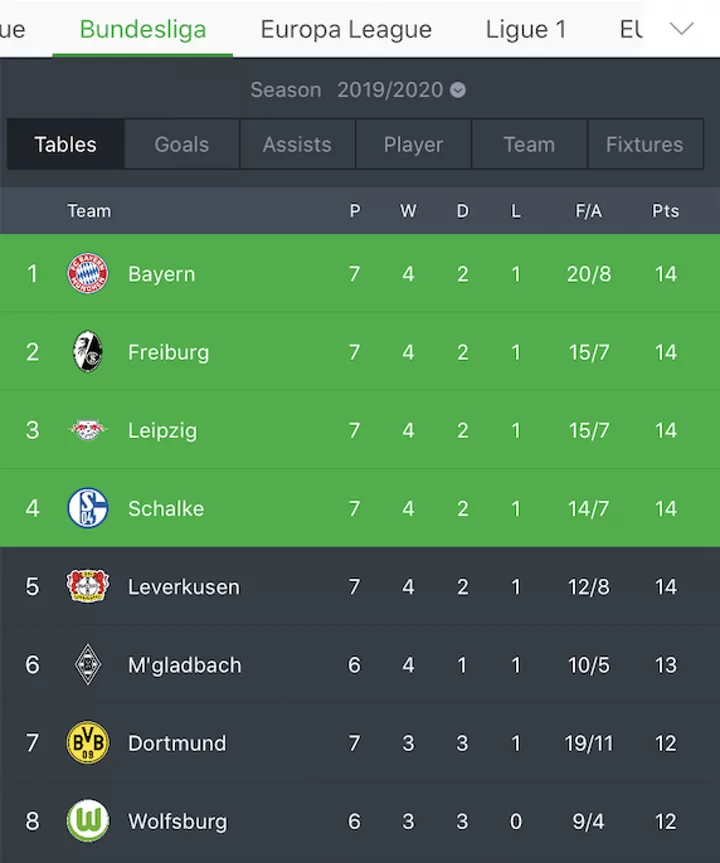720x863 pixels.
Task: Open the Player statistics view
Action: click(x=413, y=144)
